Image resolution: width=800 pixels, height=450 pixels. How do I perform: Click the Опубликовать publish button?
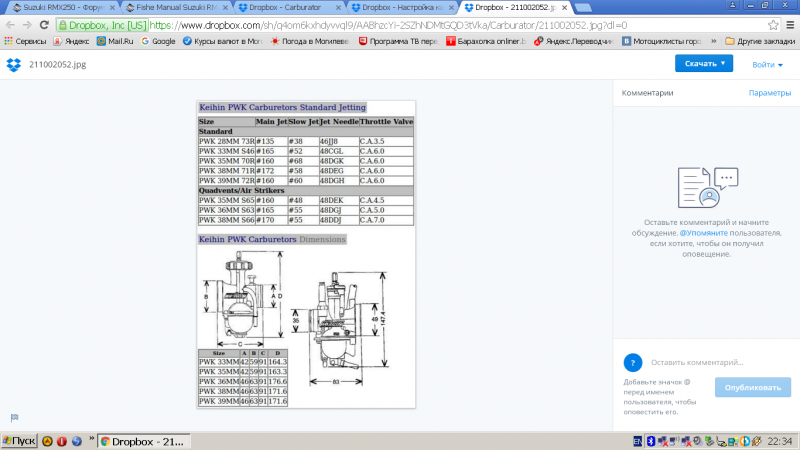(753, 387)
